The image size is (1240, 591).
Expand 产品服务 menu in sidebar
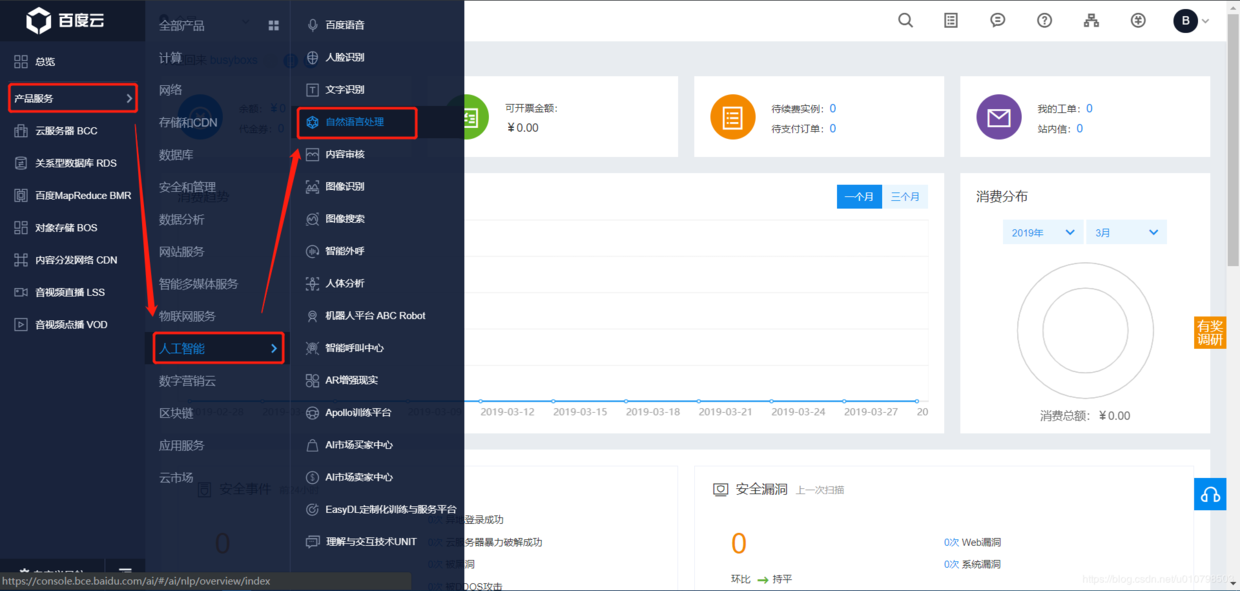click(72, 98)
